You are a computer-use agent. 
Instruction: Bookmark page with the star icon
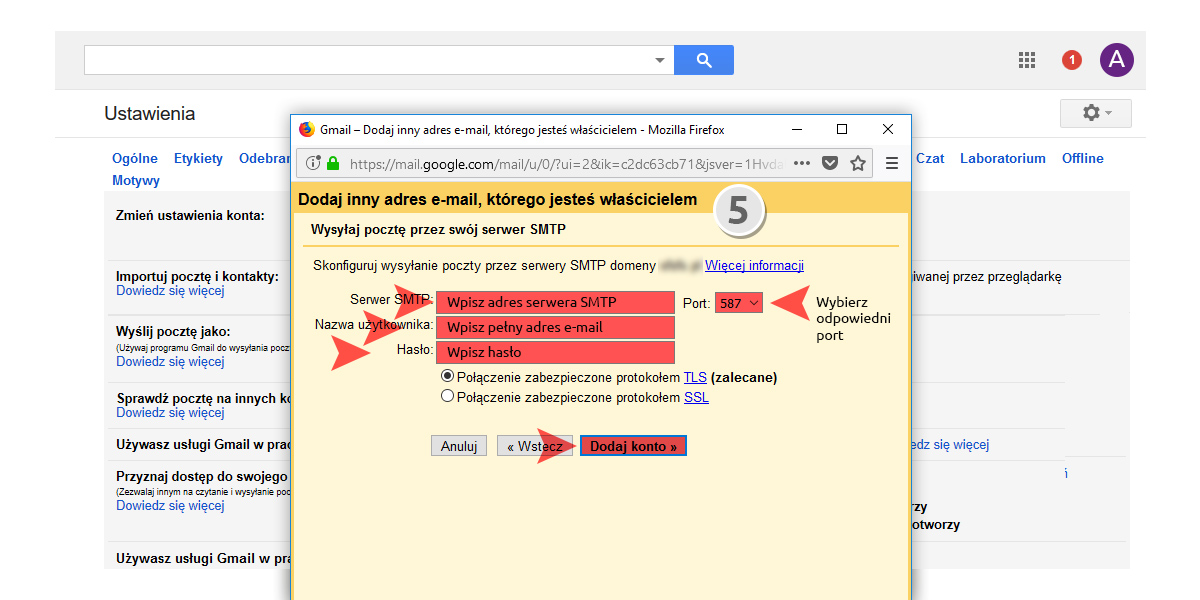tap(857, 163)
